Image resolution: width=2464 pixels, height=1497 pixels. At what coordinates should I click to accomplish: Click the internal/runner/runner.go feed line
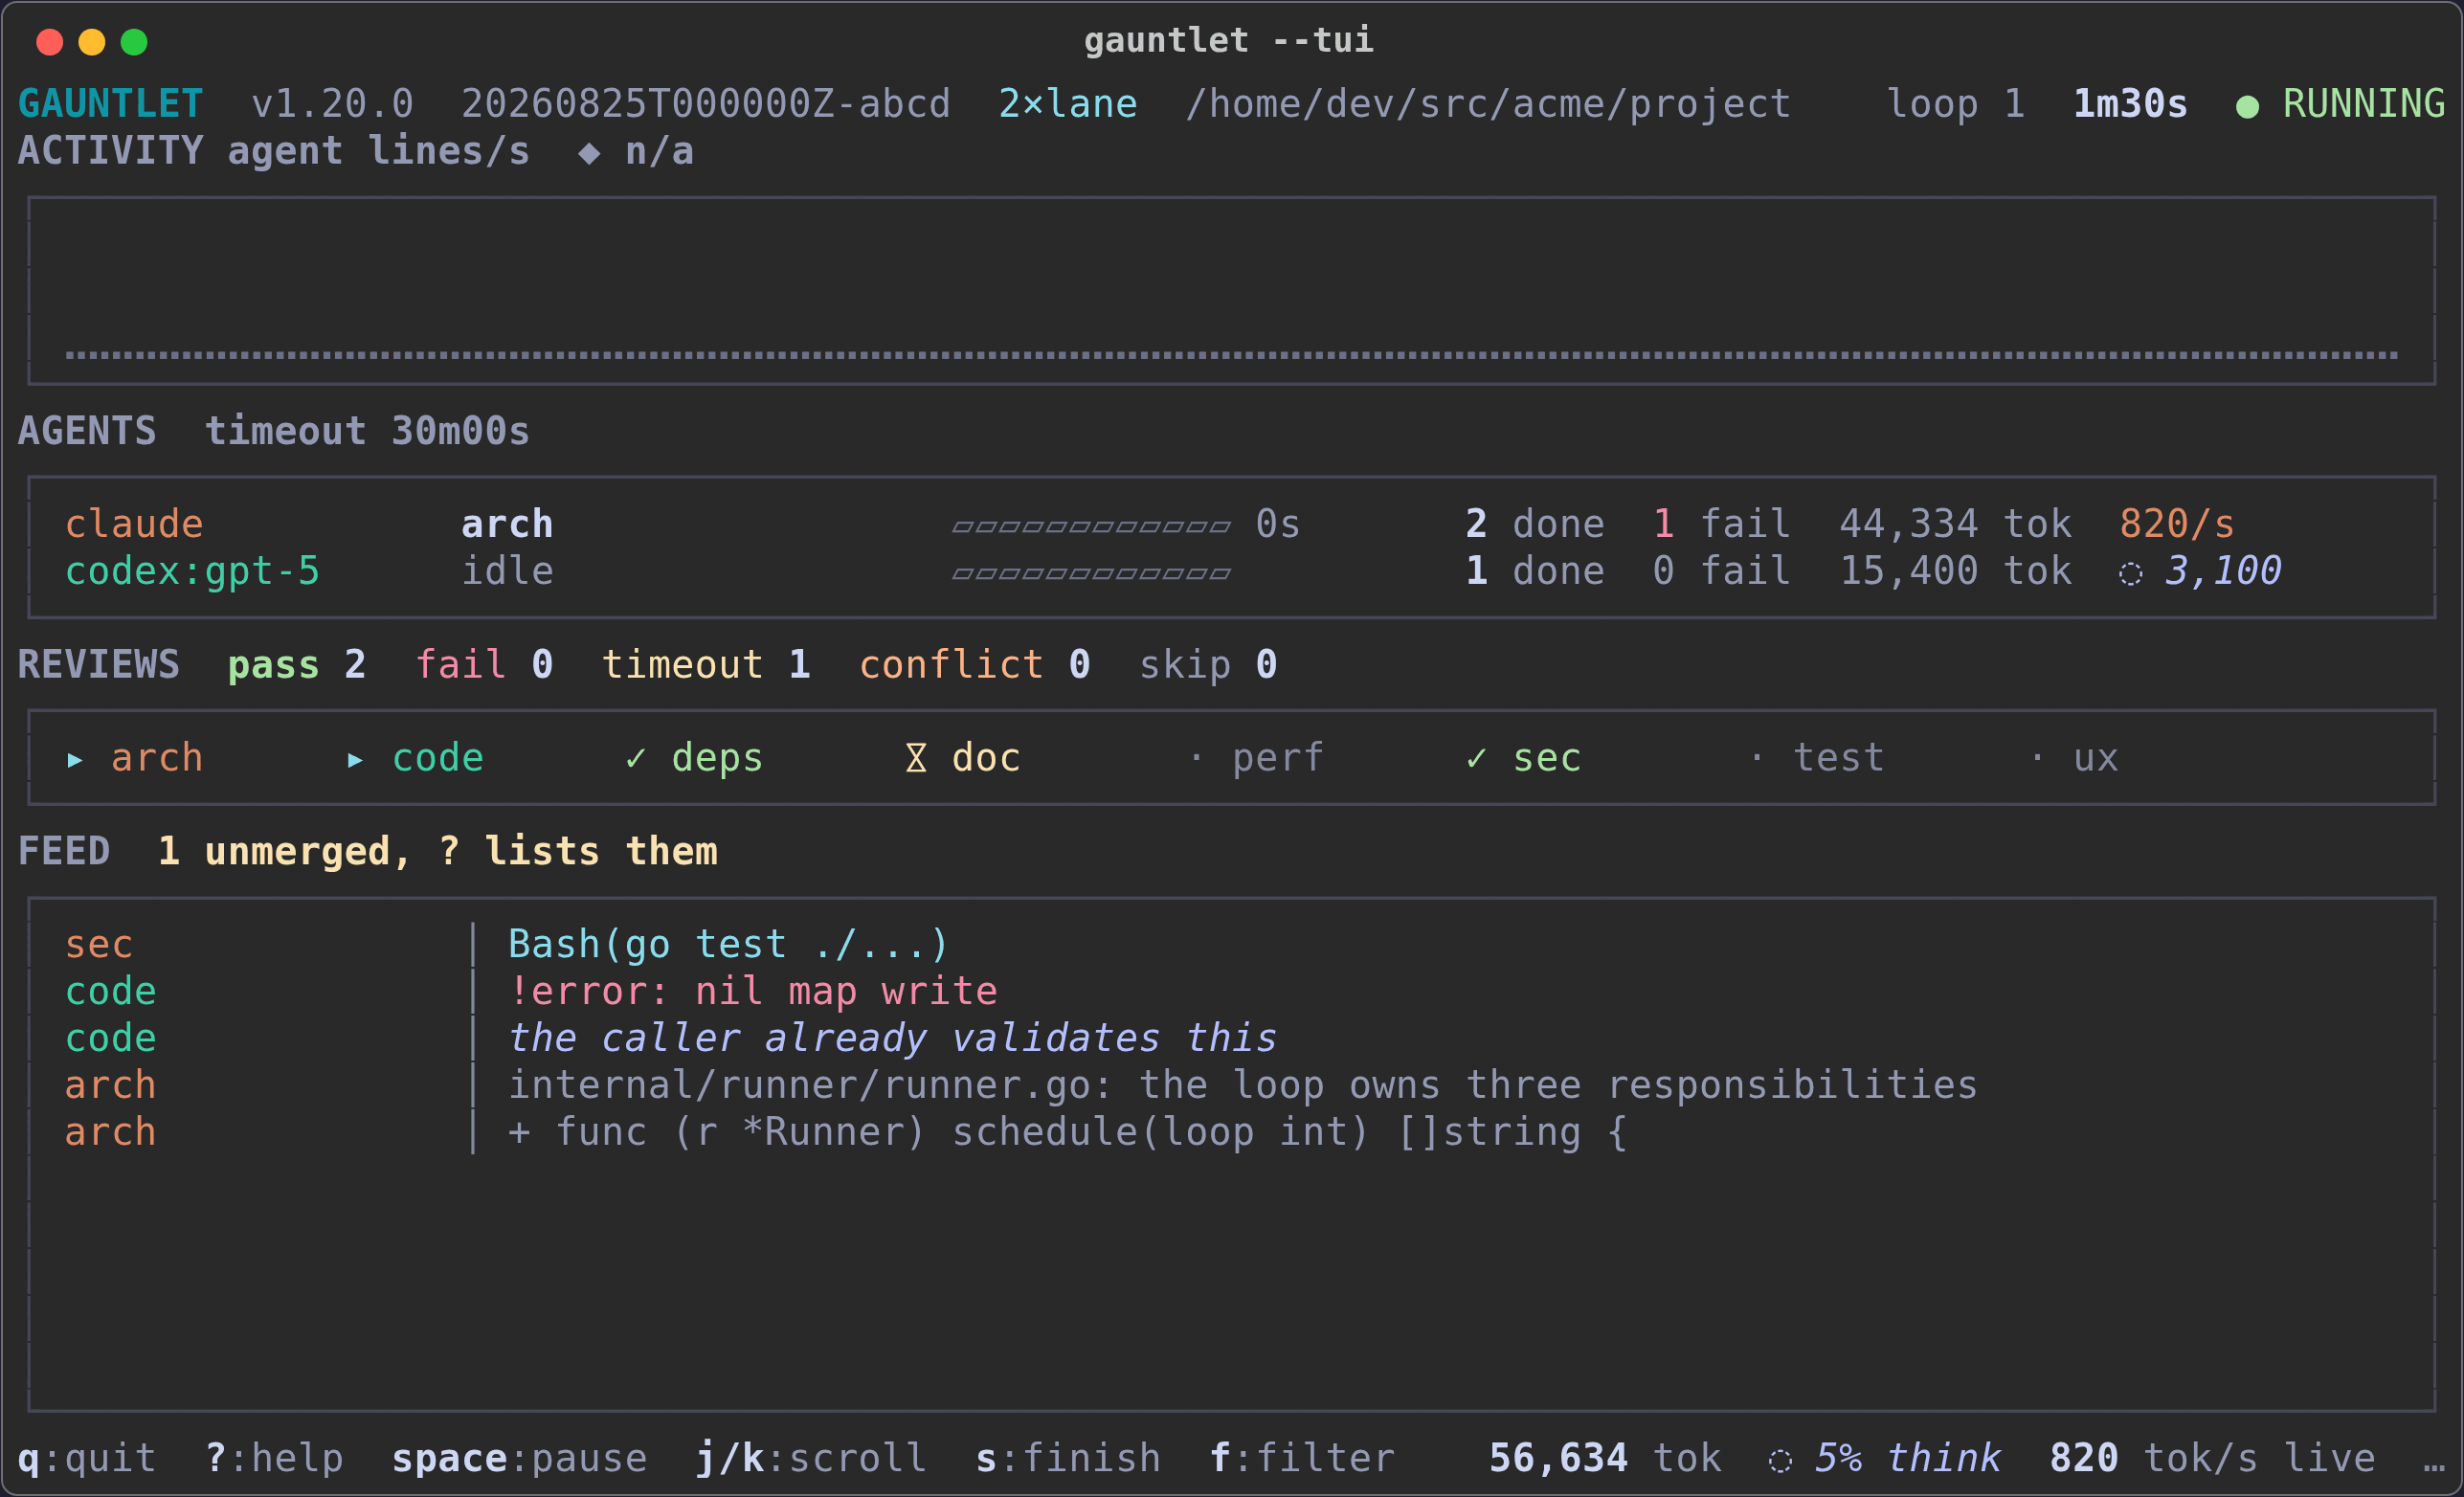pos(1243,1086)
